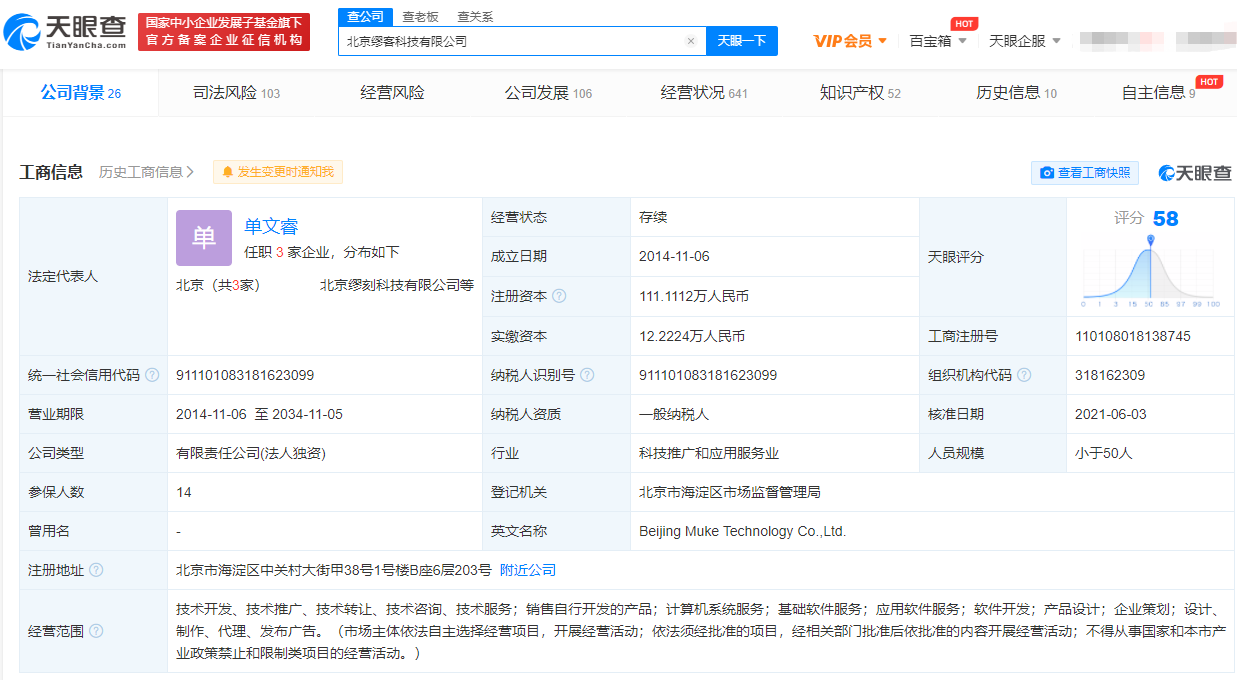The image size is (1237, 680).
Task: Open the 历史信息 tab
Action: [x=1016, y=93]
